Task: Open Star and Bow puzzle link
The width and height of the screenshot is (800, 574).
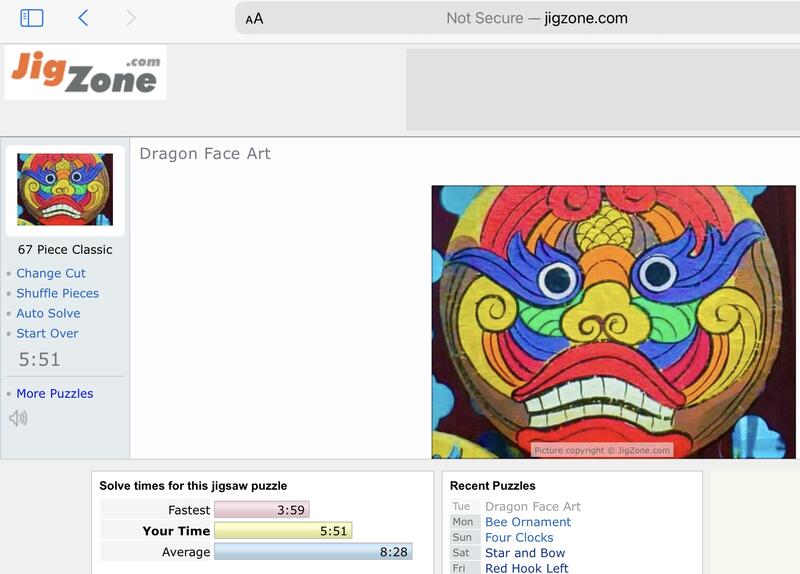Action: pos(525,553)
